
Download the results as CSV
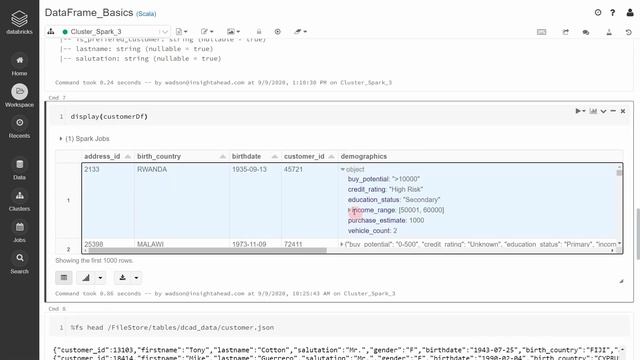122,278
